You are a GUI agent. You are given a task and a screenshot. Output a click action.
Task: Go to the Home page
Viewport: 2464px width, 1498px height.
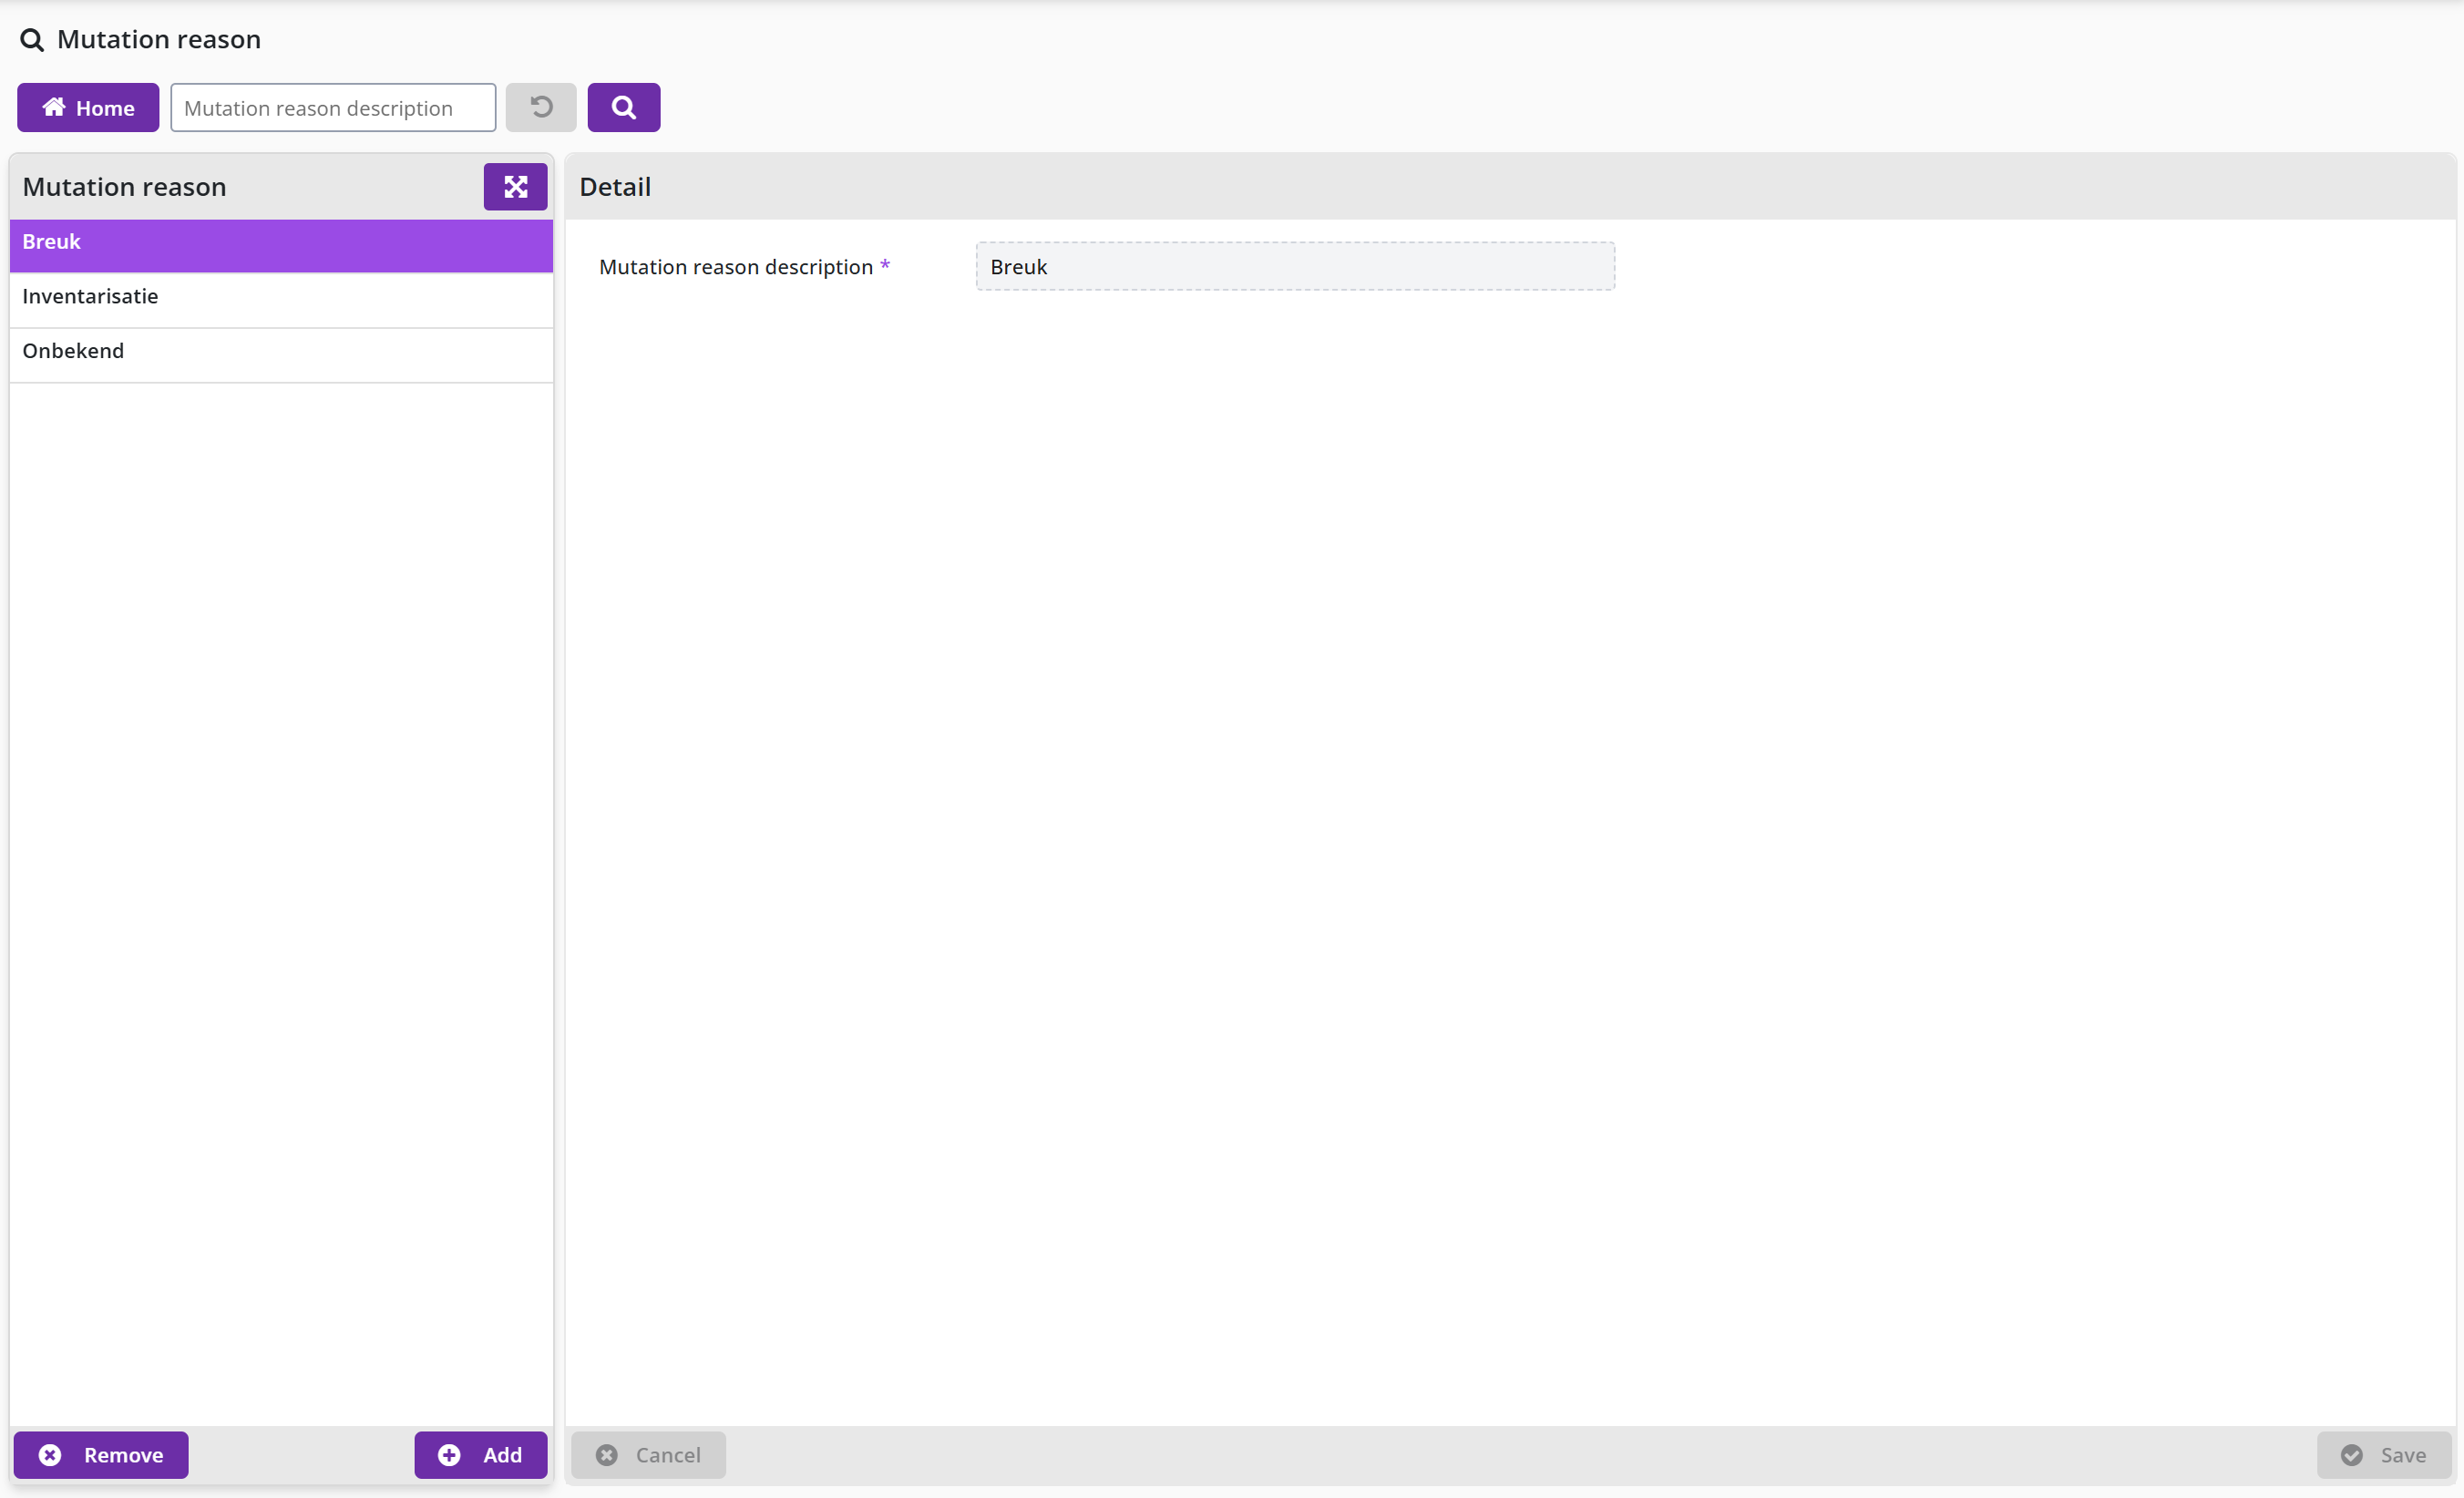(88, 107)
